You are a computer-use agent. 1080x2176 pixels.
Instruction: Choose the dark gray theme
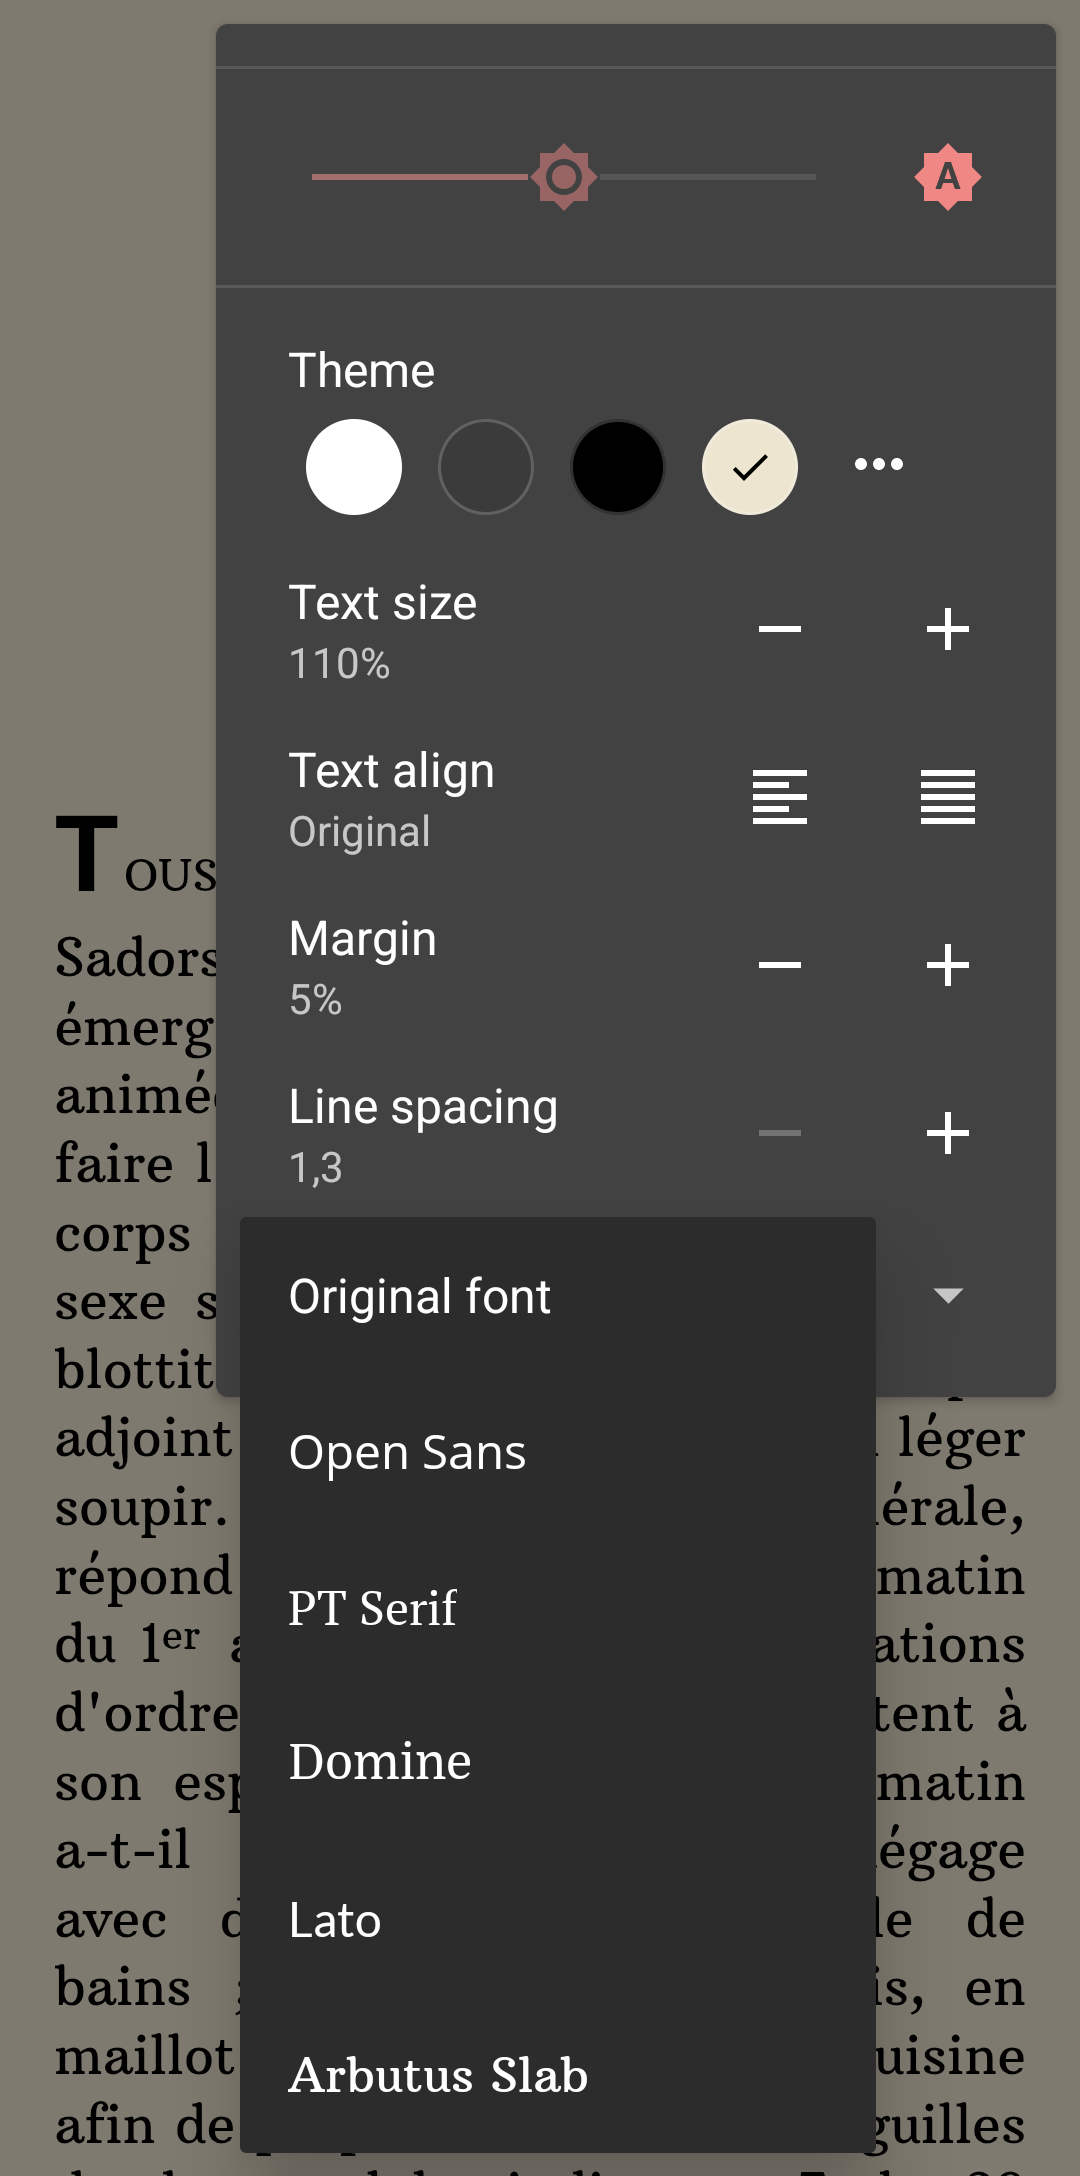pos(486,467)
